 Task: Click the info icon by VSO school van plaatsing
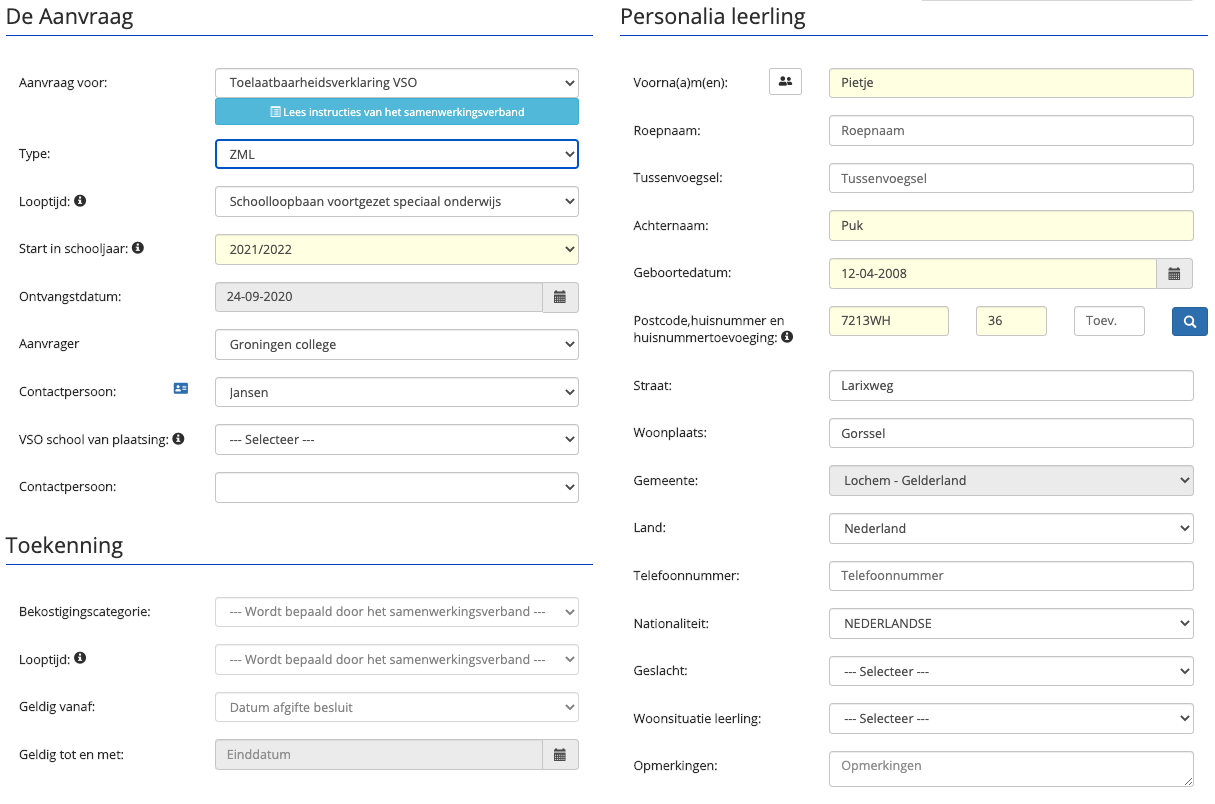pyautogui.click(x=178, y=438)
